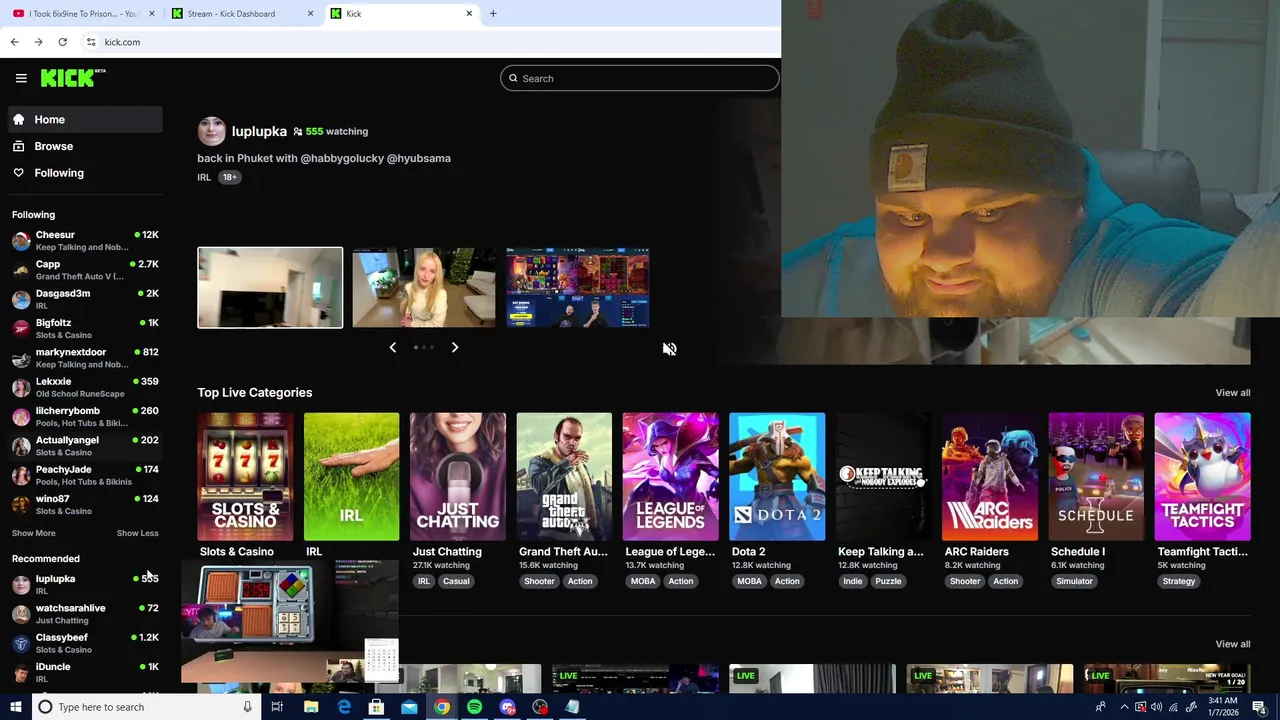
Task: Select the slots game featured thumbnail
Action: tap(577, 288)
